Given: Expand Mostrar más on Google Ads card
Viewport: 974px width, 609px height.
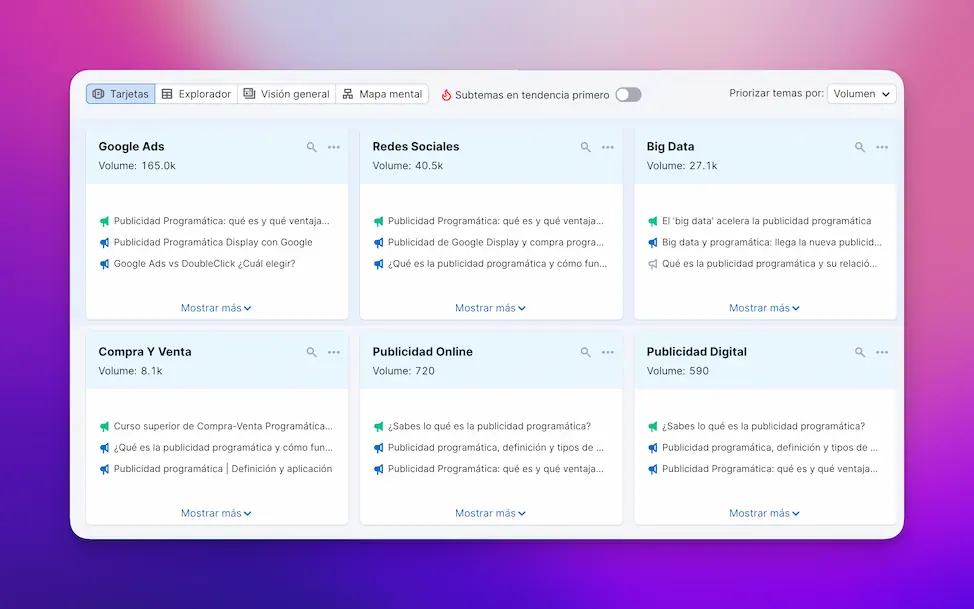Looking at the screenshot, I should [216, 308].
